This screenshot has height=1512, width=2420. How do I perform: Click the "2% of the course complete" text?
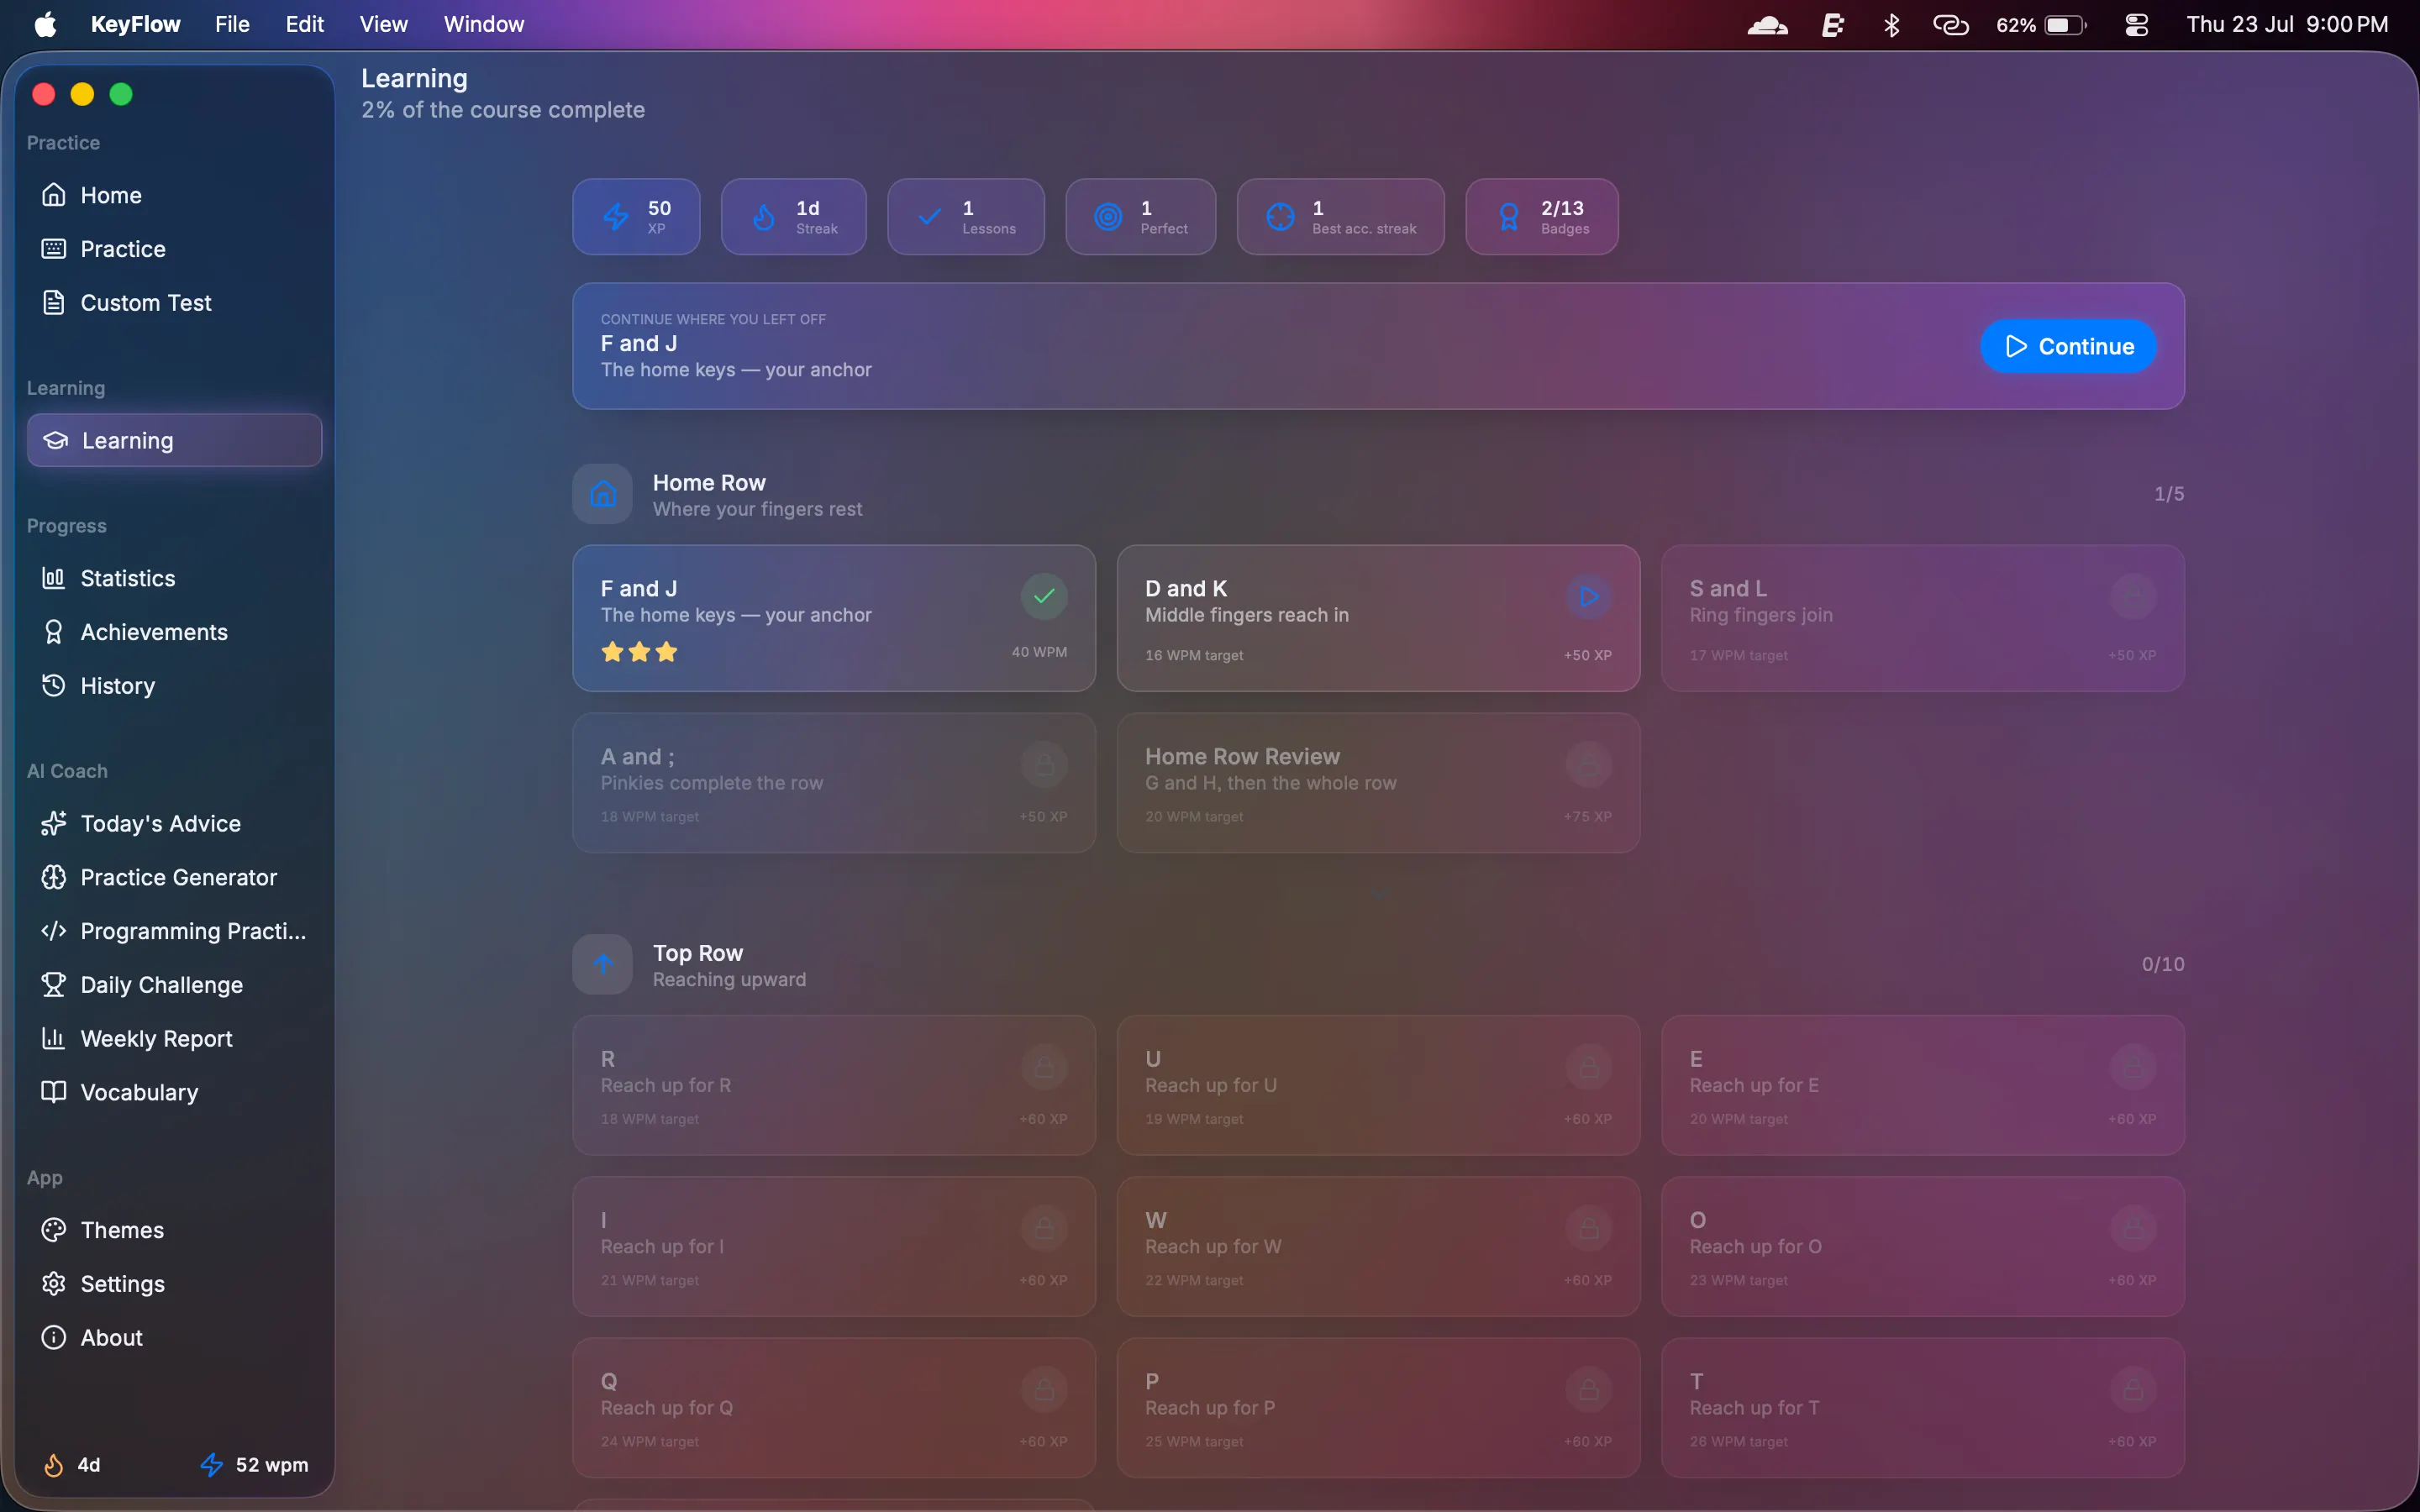(503, 110)
